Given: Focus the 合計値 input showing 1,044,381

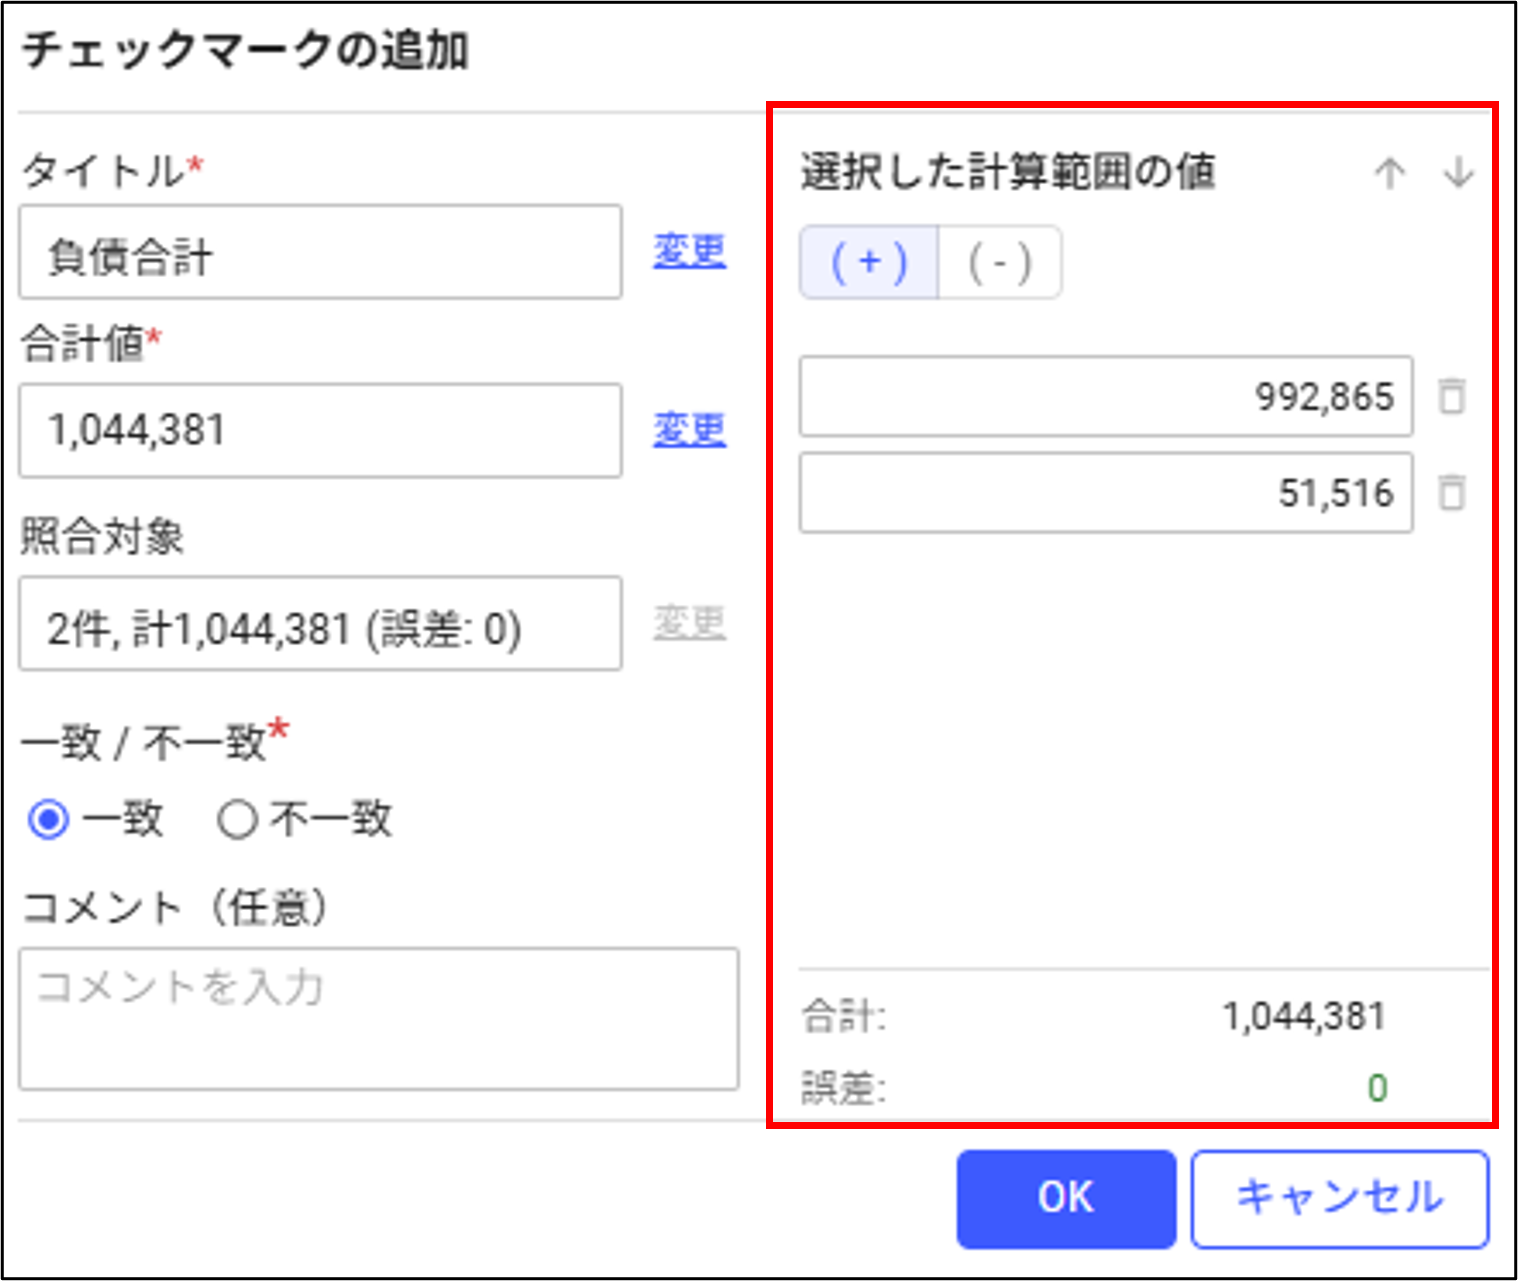Looking at the screenshot, I should coord(320,430).
